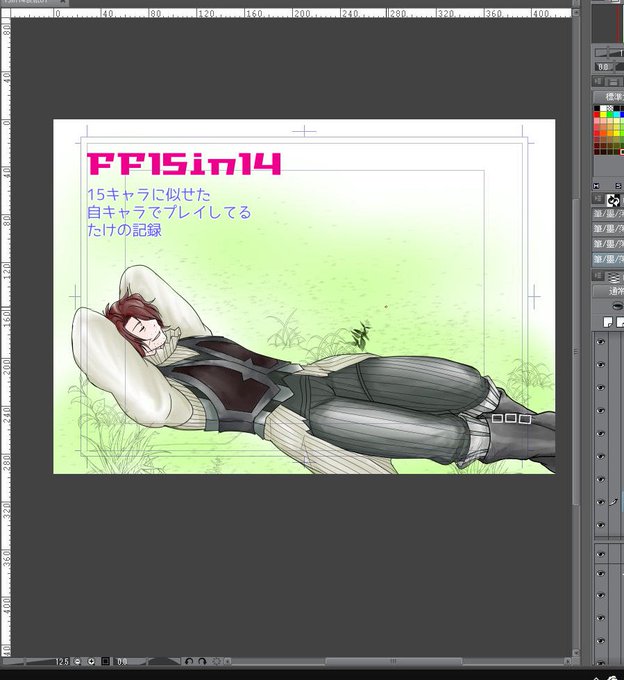Screen dimensions: 624x680
Task: Reset canvas rotation with the dimmed icon
Action: (x=216, y=661)
